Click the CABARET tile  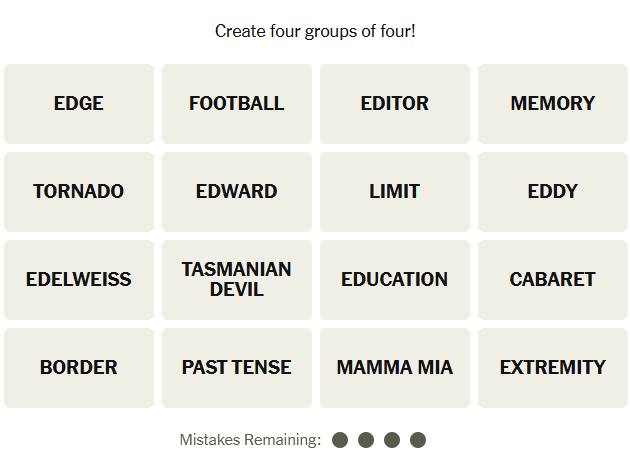coord(553,280)
